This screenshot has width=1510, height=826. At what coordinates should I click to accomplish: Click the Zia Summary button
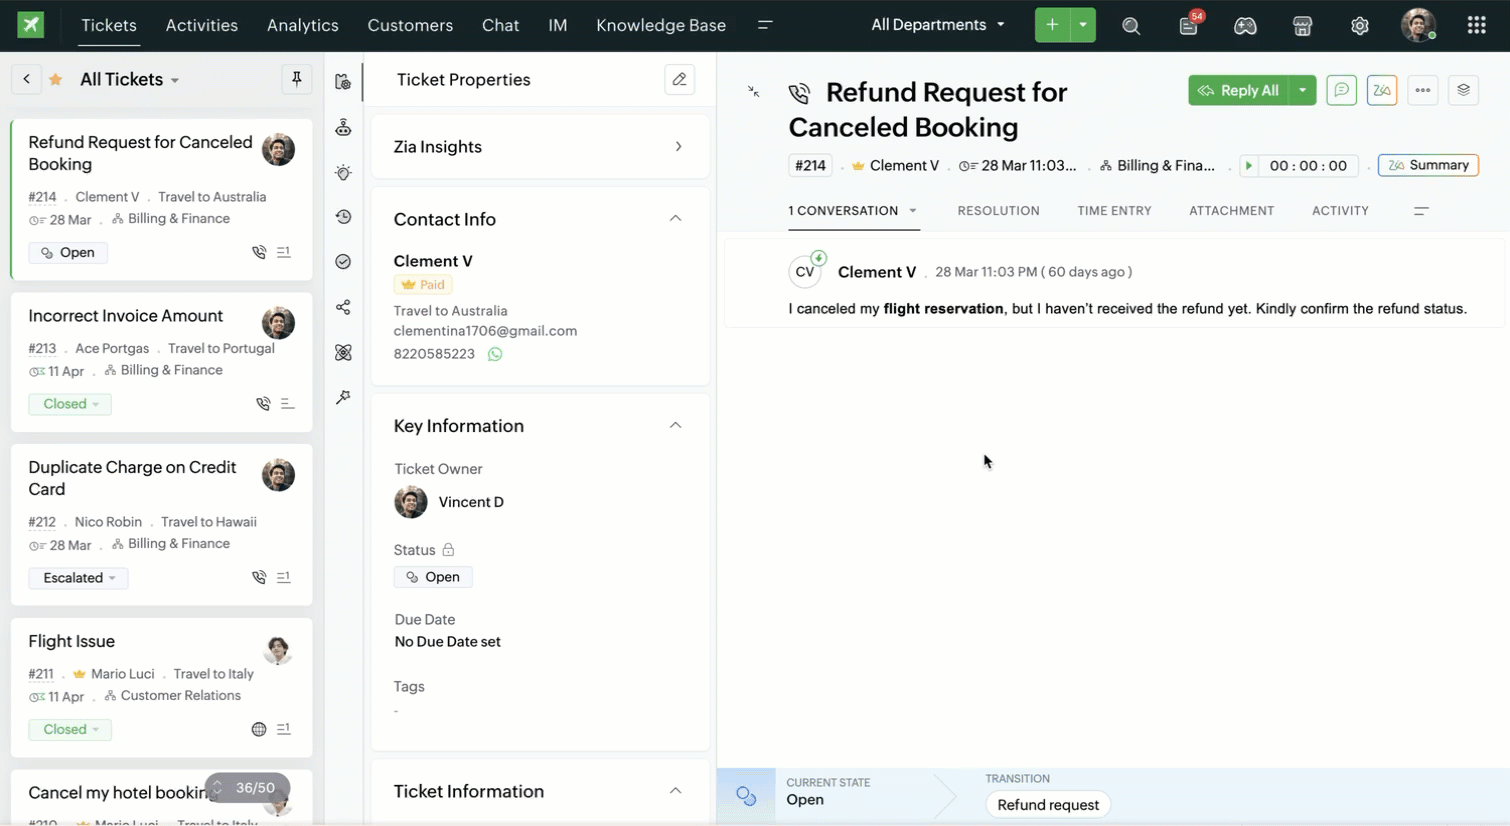click(x=1428, y=165)
